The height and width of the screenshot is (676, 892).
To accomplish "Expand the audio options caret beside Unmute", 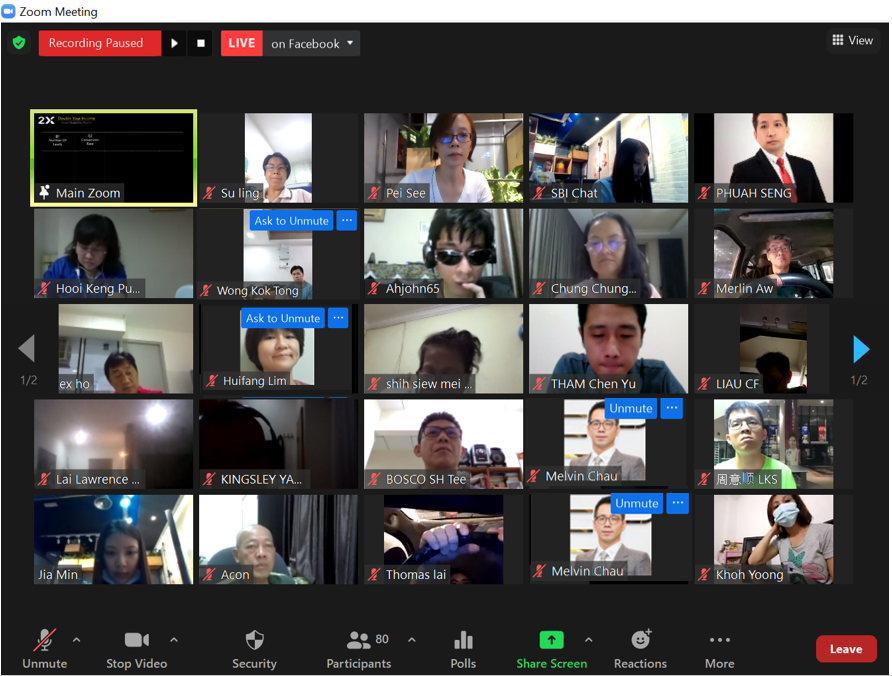I will click(76, 640).
